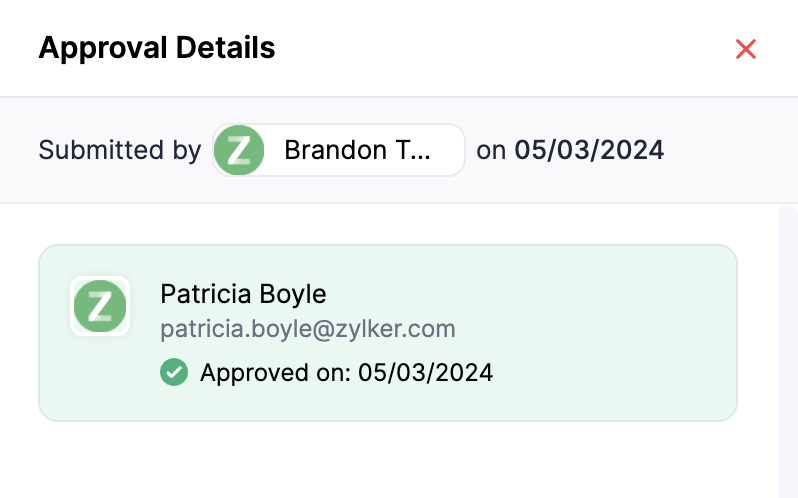Click Patricia Boyle's avatar icon

click(x=100, y=305)
